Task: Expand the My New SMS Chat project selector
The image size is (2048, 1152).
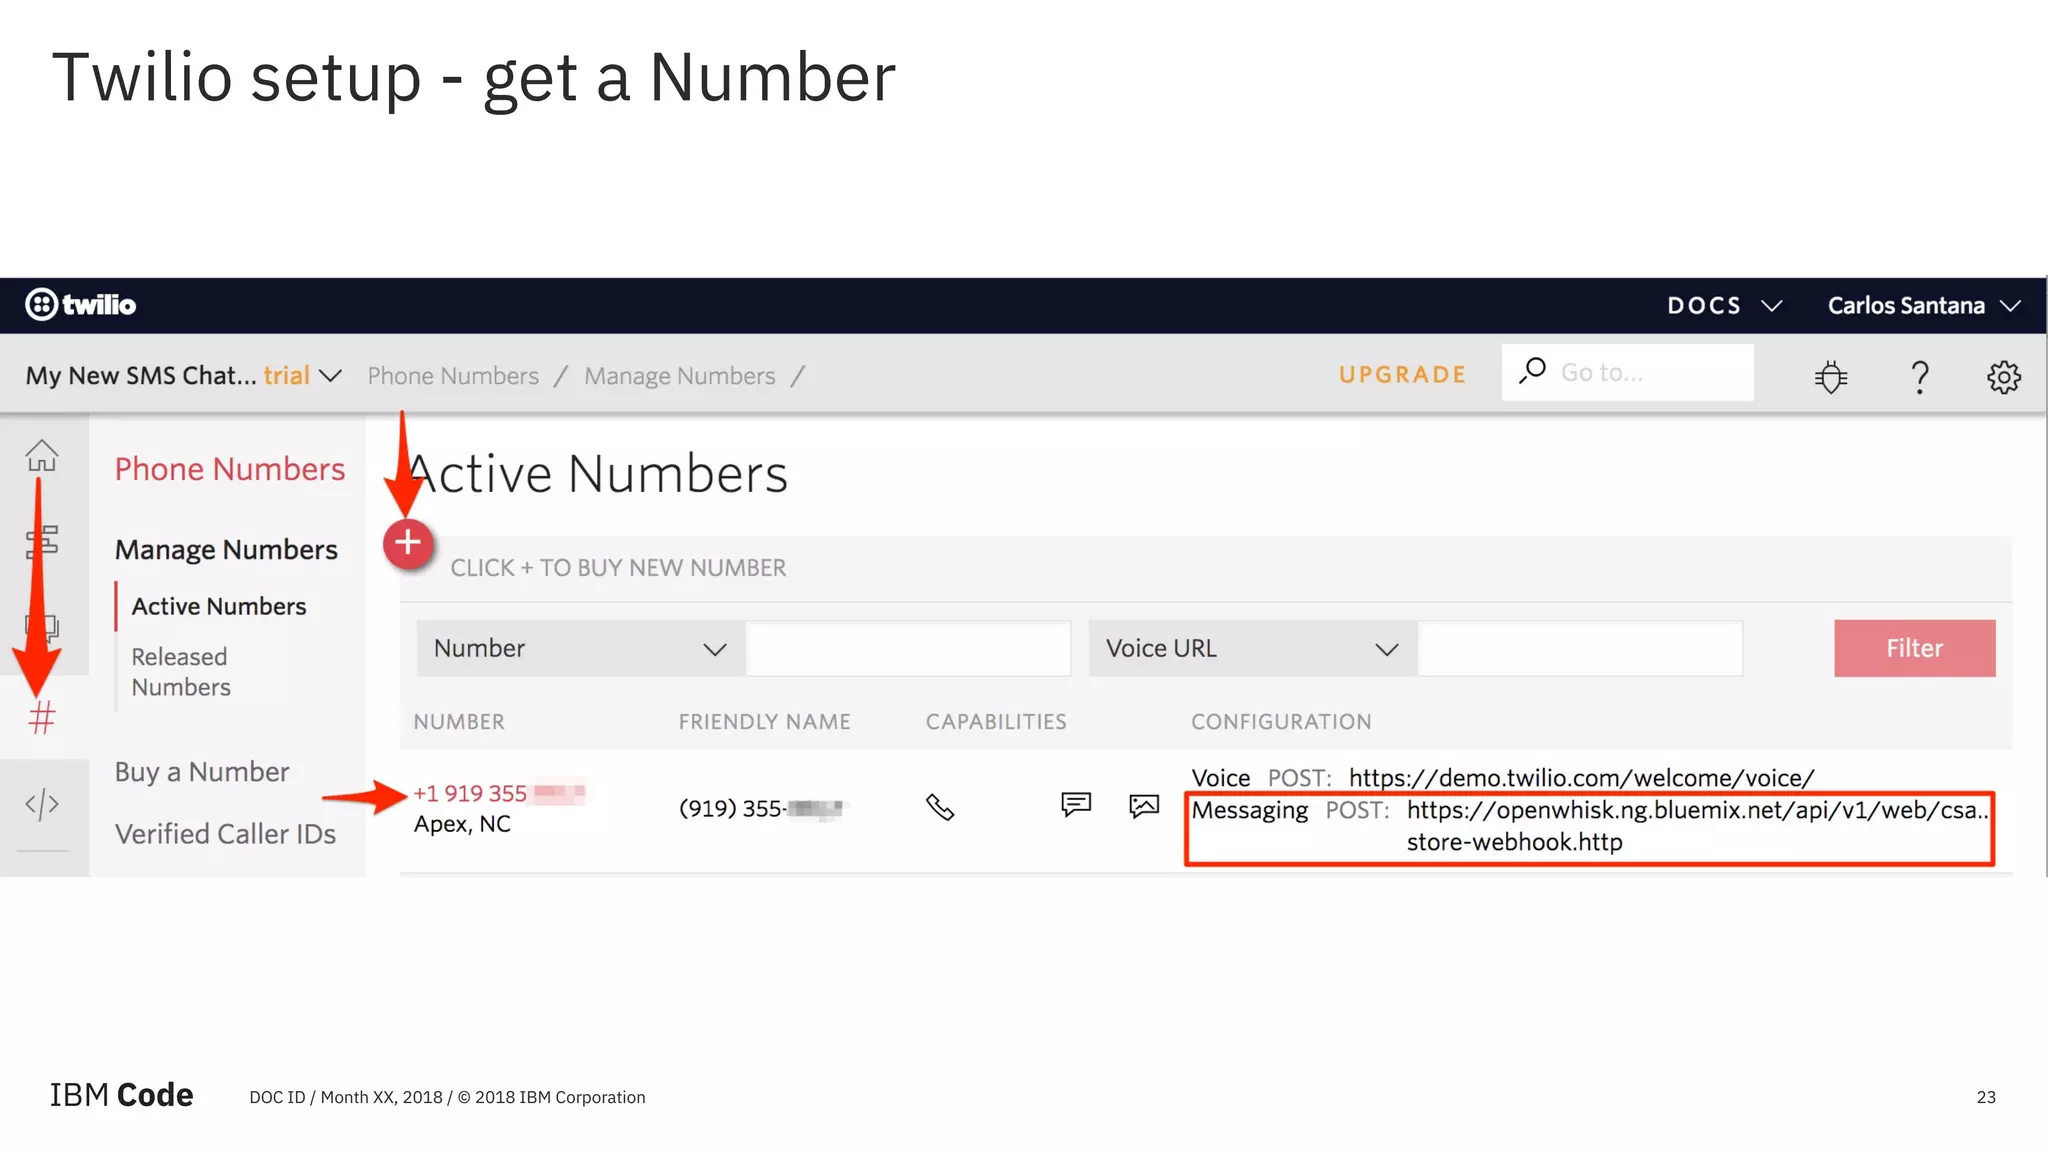Action: 184,375
